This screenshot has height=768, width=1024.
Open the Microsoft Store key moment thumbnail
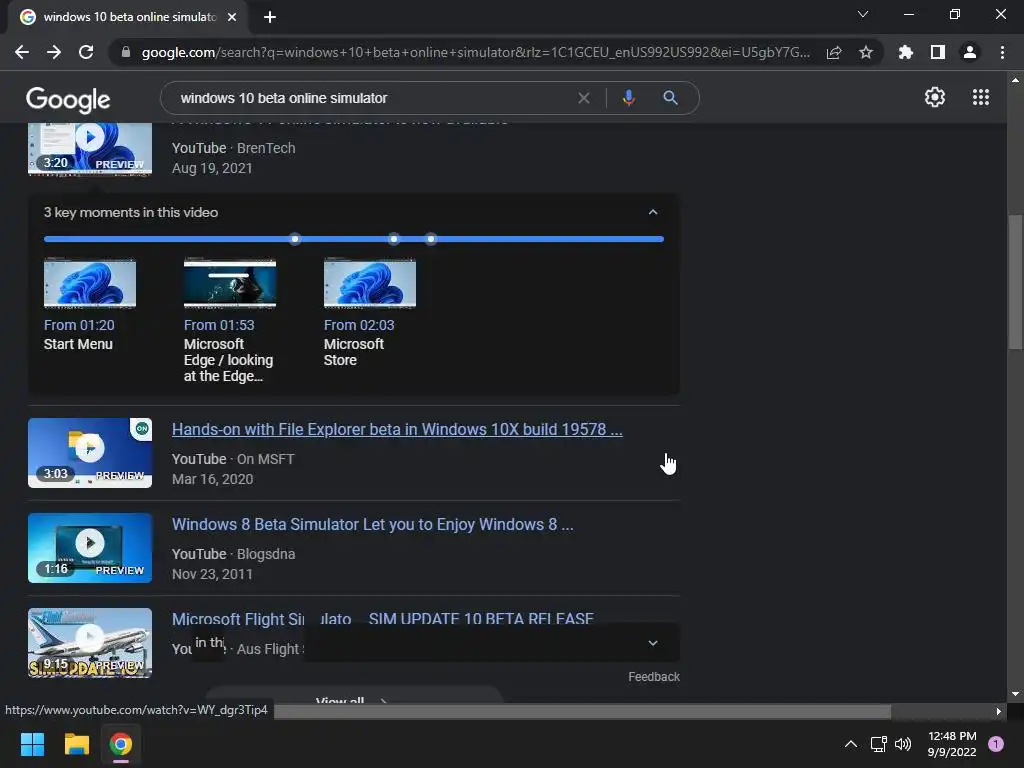point(370,283)
